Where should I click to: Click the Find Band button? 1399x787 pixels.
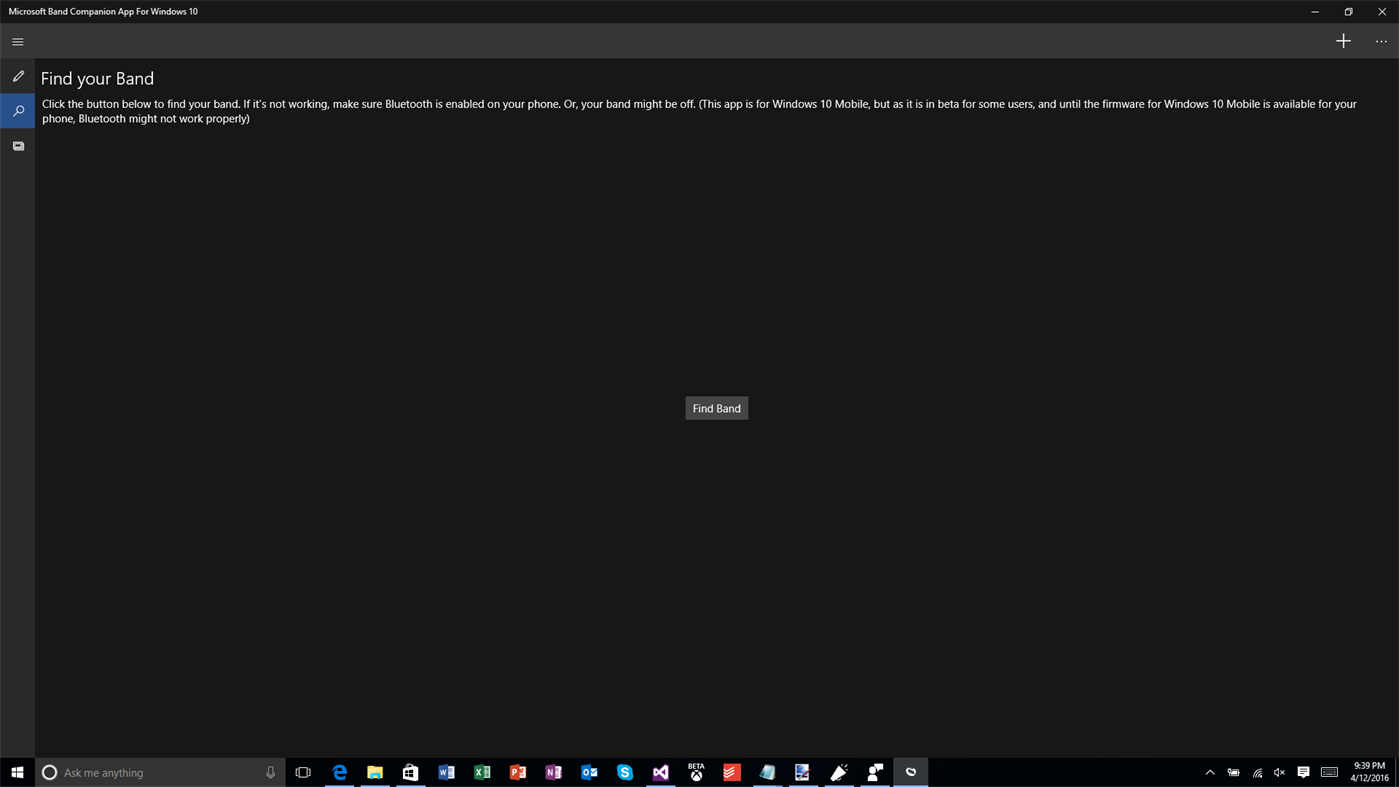coord(716,408)
